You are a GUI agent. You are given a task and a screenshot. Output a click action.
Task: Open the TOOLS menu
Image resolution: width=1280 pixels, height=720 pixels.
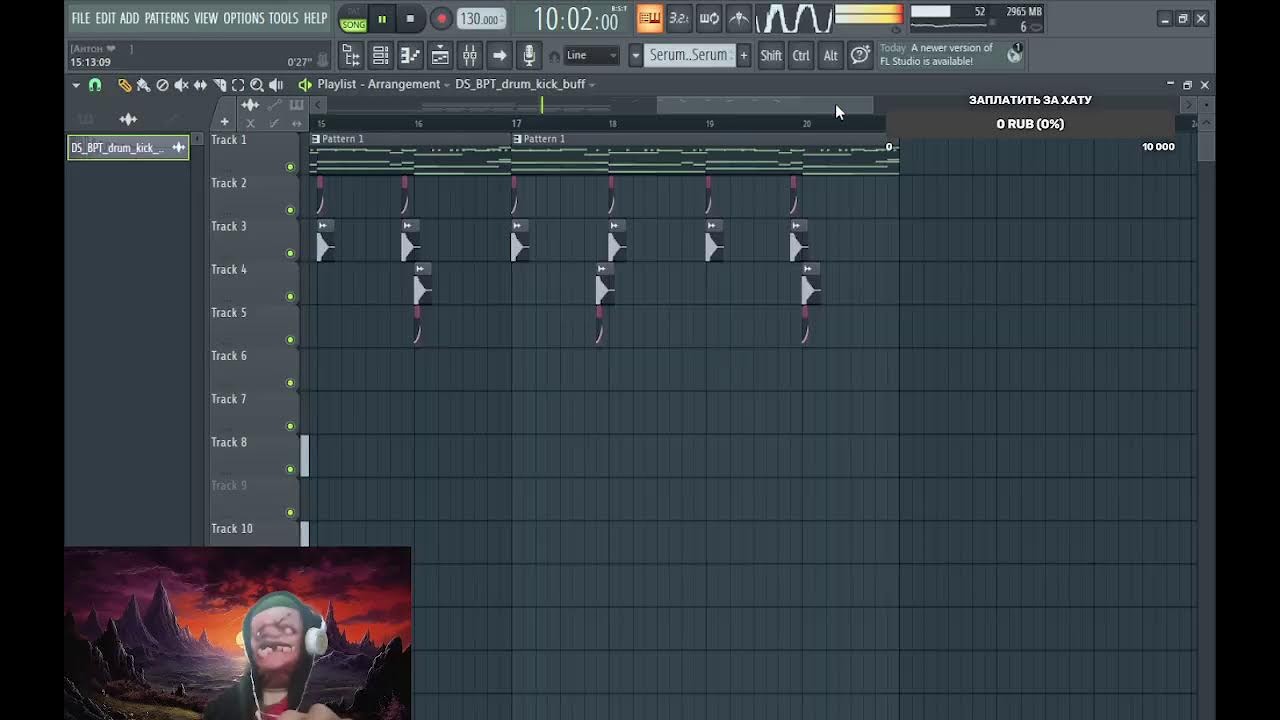283,18
